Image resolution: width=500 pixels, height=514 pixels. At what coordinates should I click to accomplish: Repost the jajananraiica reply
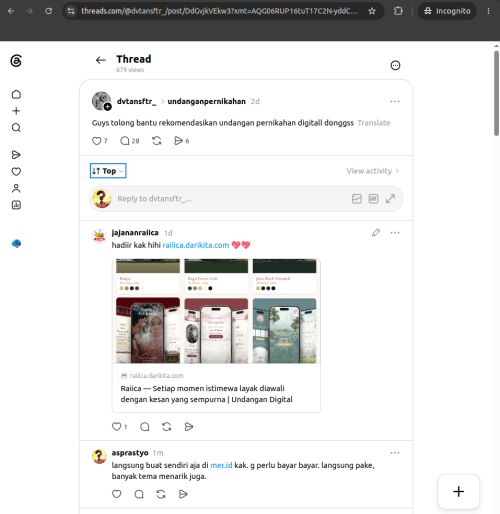click(x=167, y=427)
